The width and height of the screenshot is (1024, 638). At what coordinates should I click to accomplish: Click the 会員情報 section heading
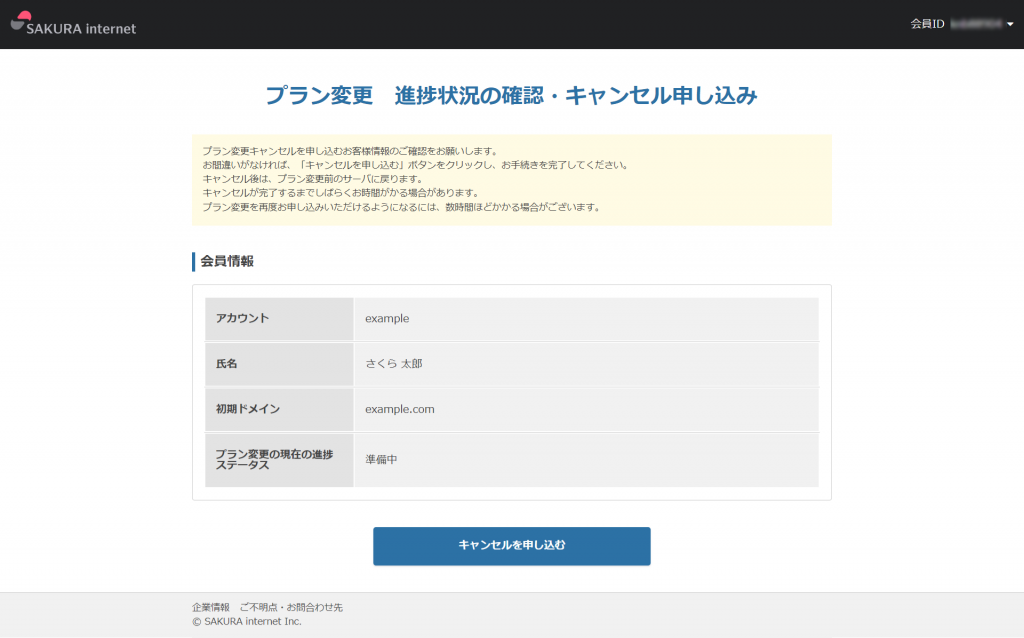[x=227, y=261]
